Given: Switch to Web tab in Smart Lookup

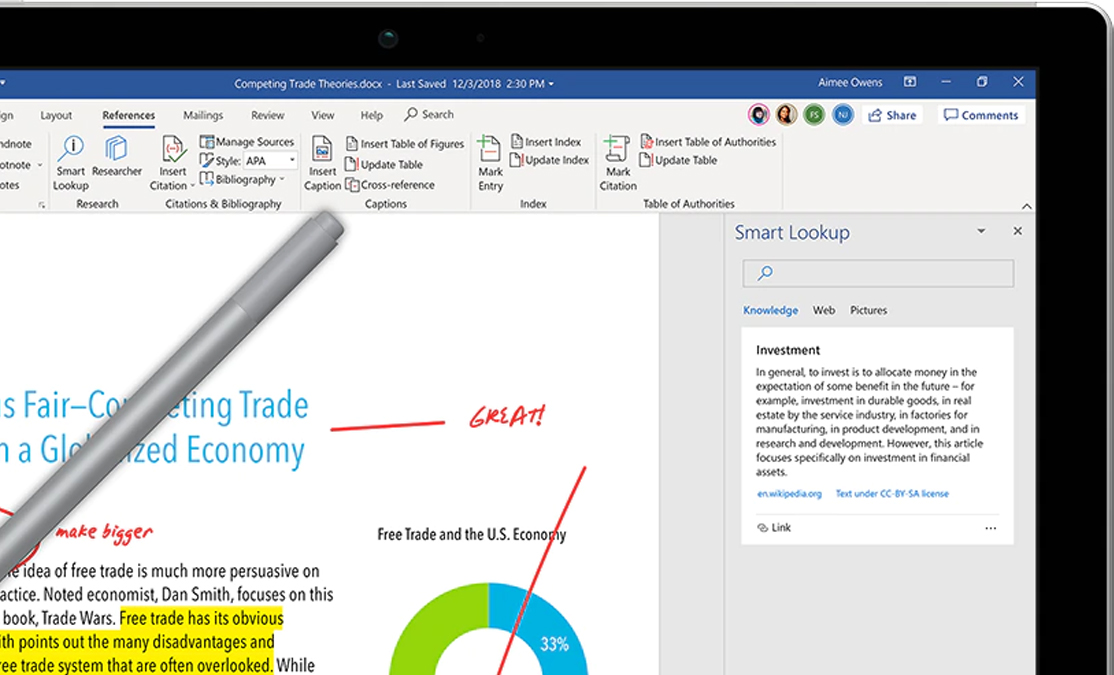Looking at the screenshot, I should [x=823, y=310].
